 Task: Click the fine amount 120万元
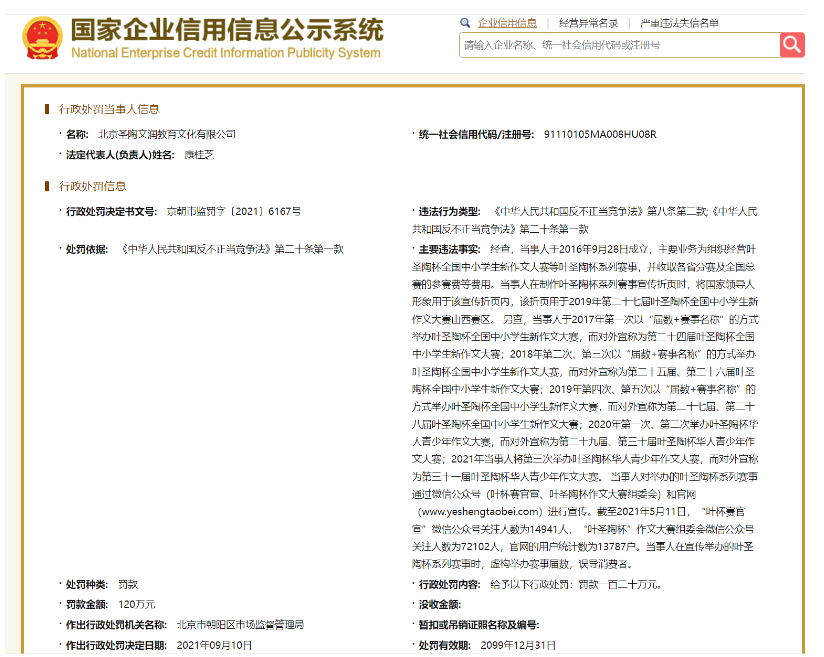(x=137, y=604)
